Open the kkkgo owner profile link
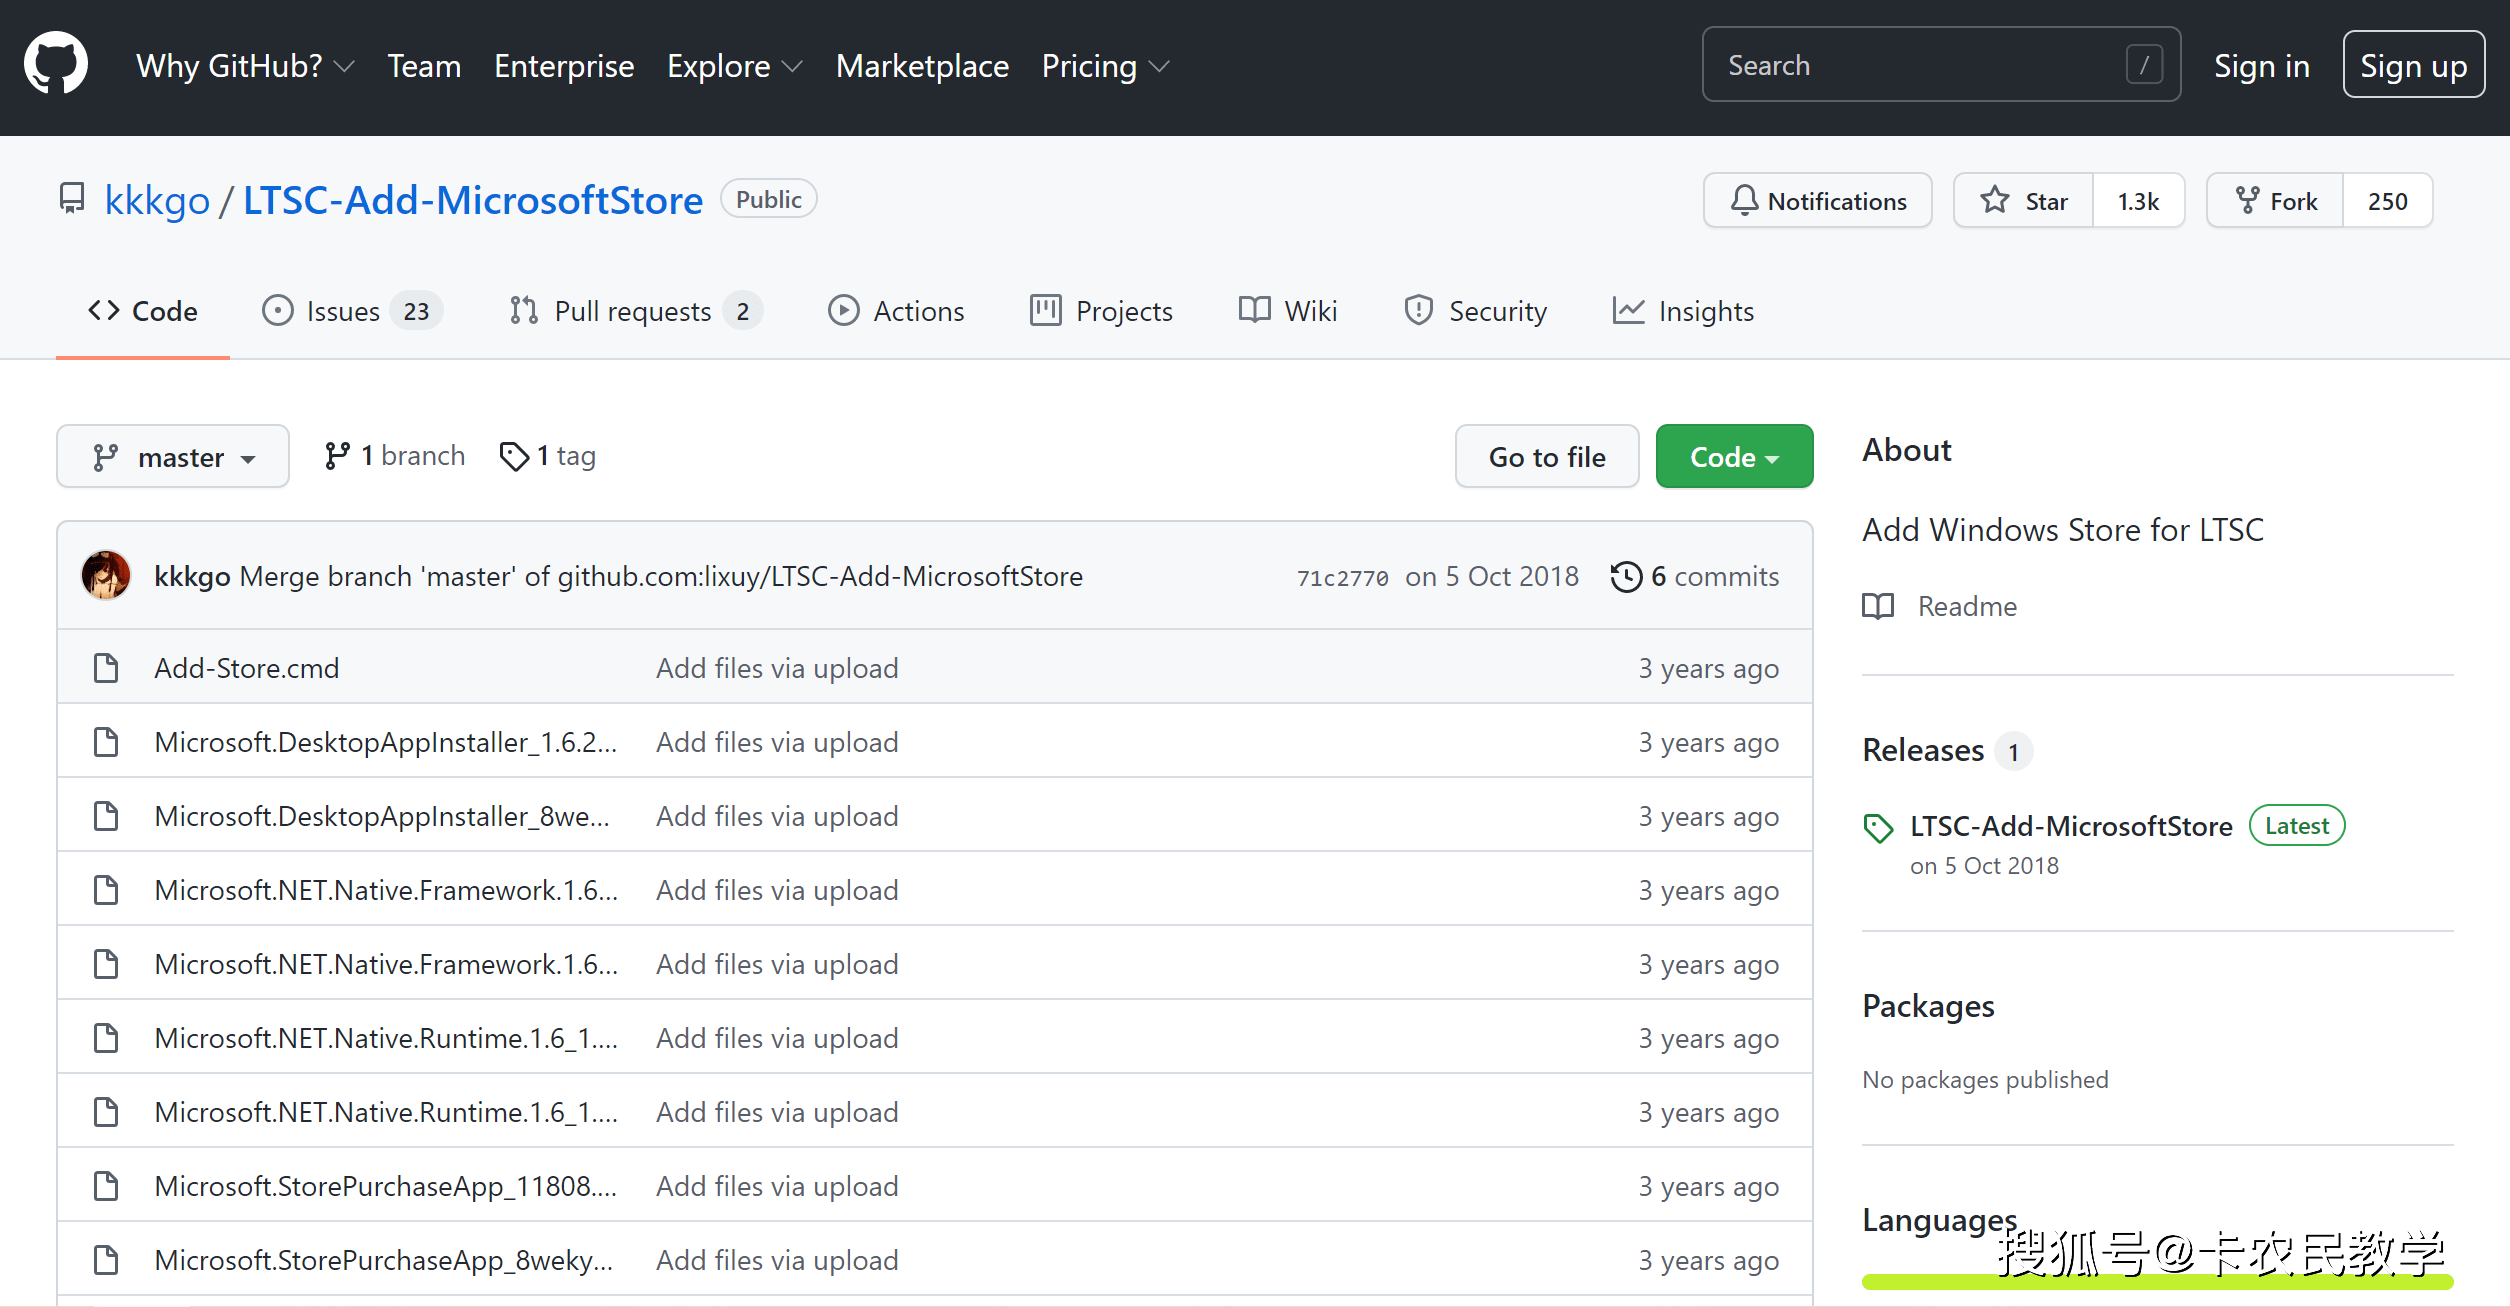The height and width of the screenshot is (1307, 2510). click(157, 200)
